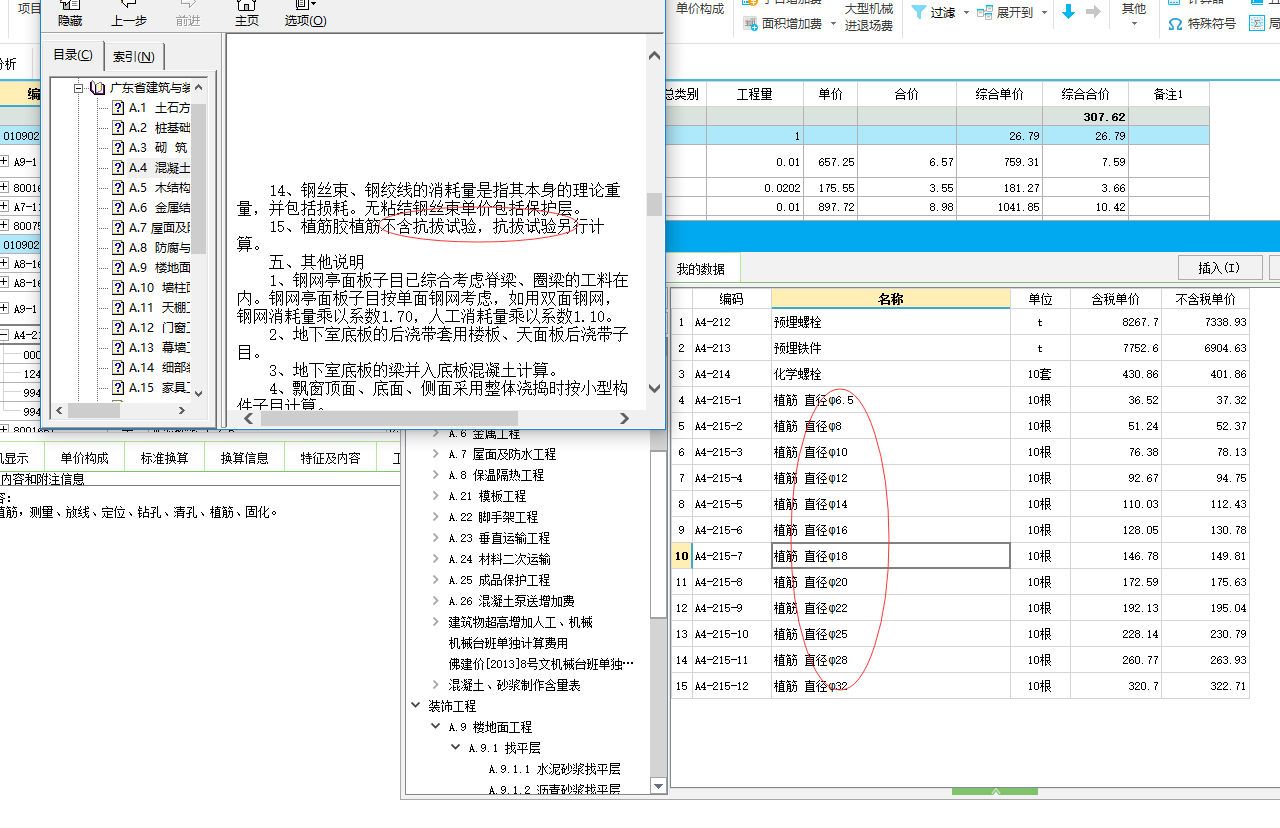1280x828 pixels.
Task: Click question icon of A.12 门窗 topic
Action: pyautogui.click(x=117, y=328)
